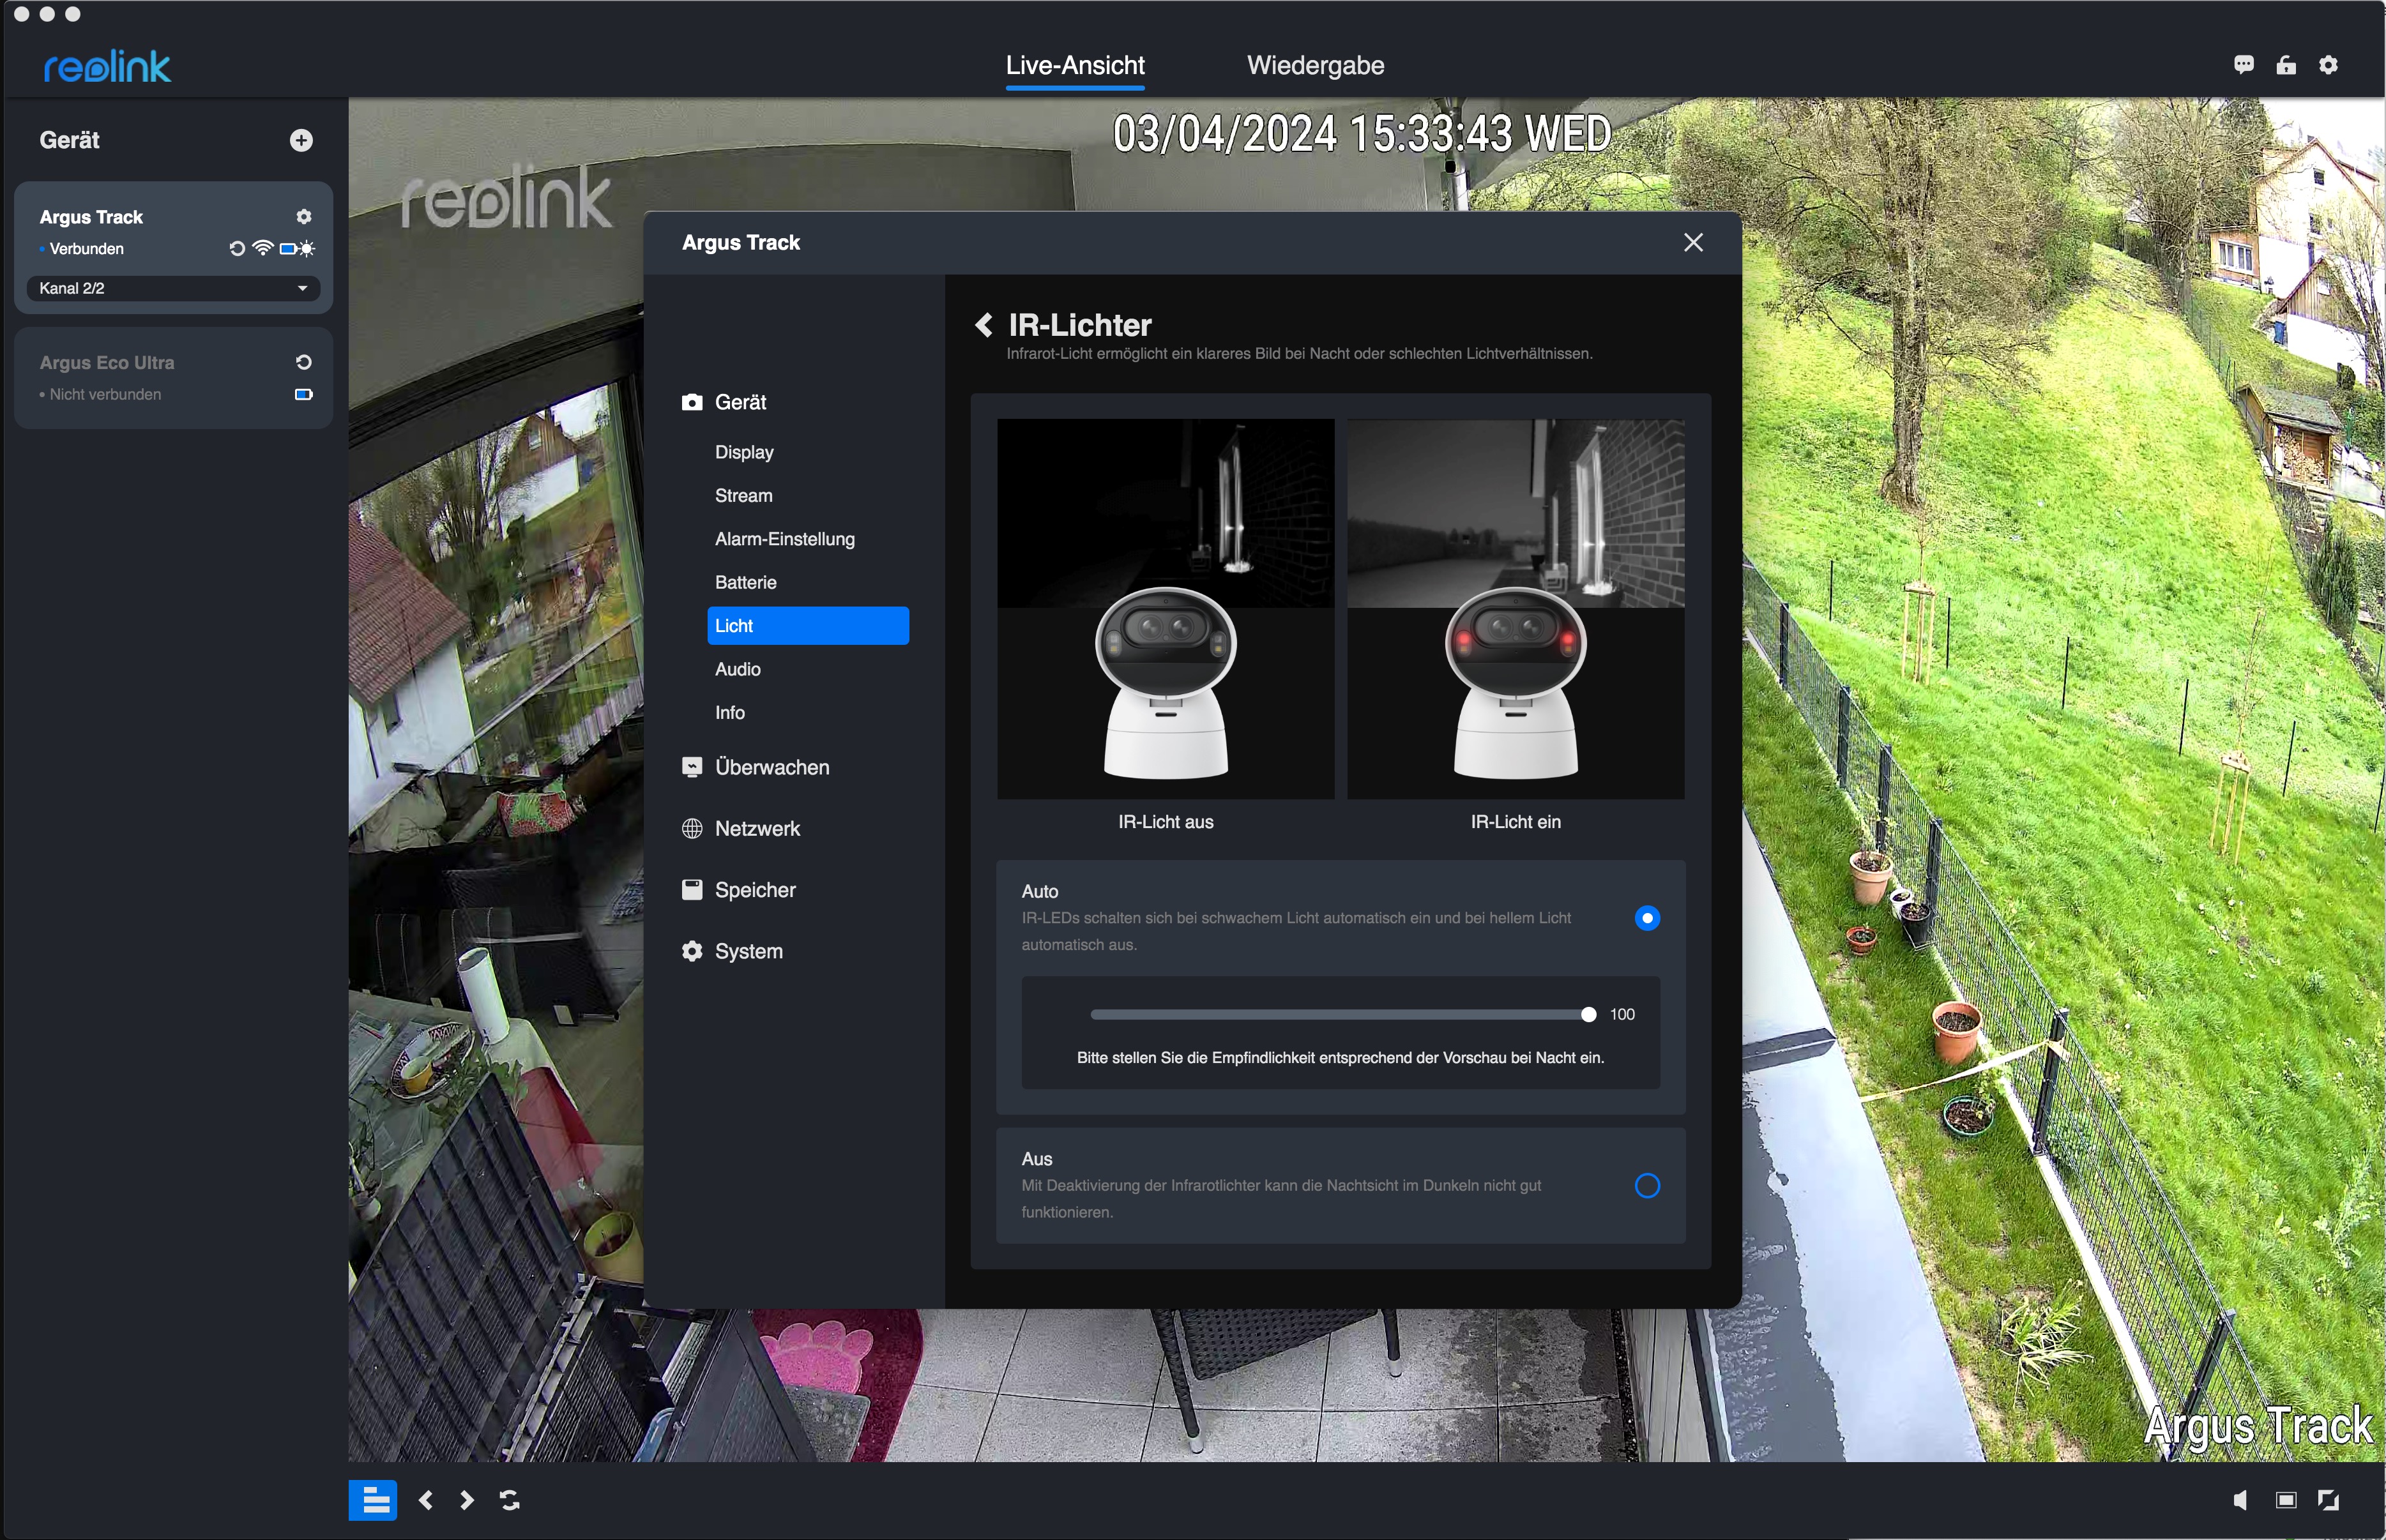2386x1540 pixels.
Task: Open the global settings gear icon
Action: pos(2329,65)
